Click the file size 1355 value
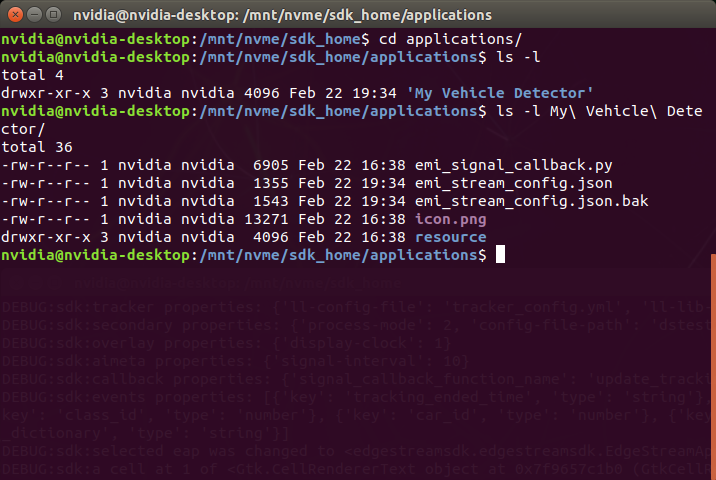 pyautogui.click(x=271, y=183)
